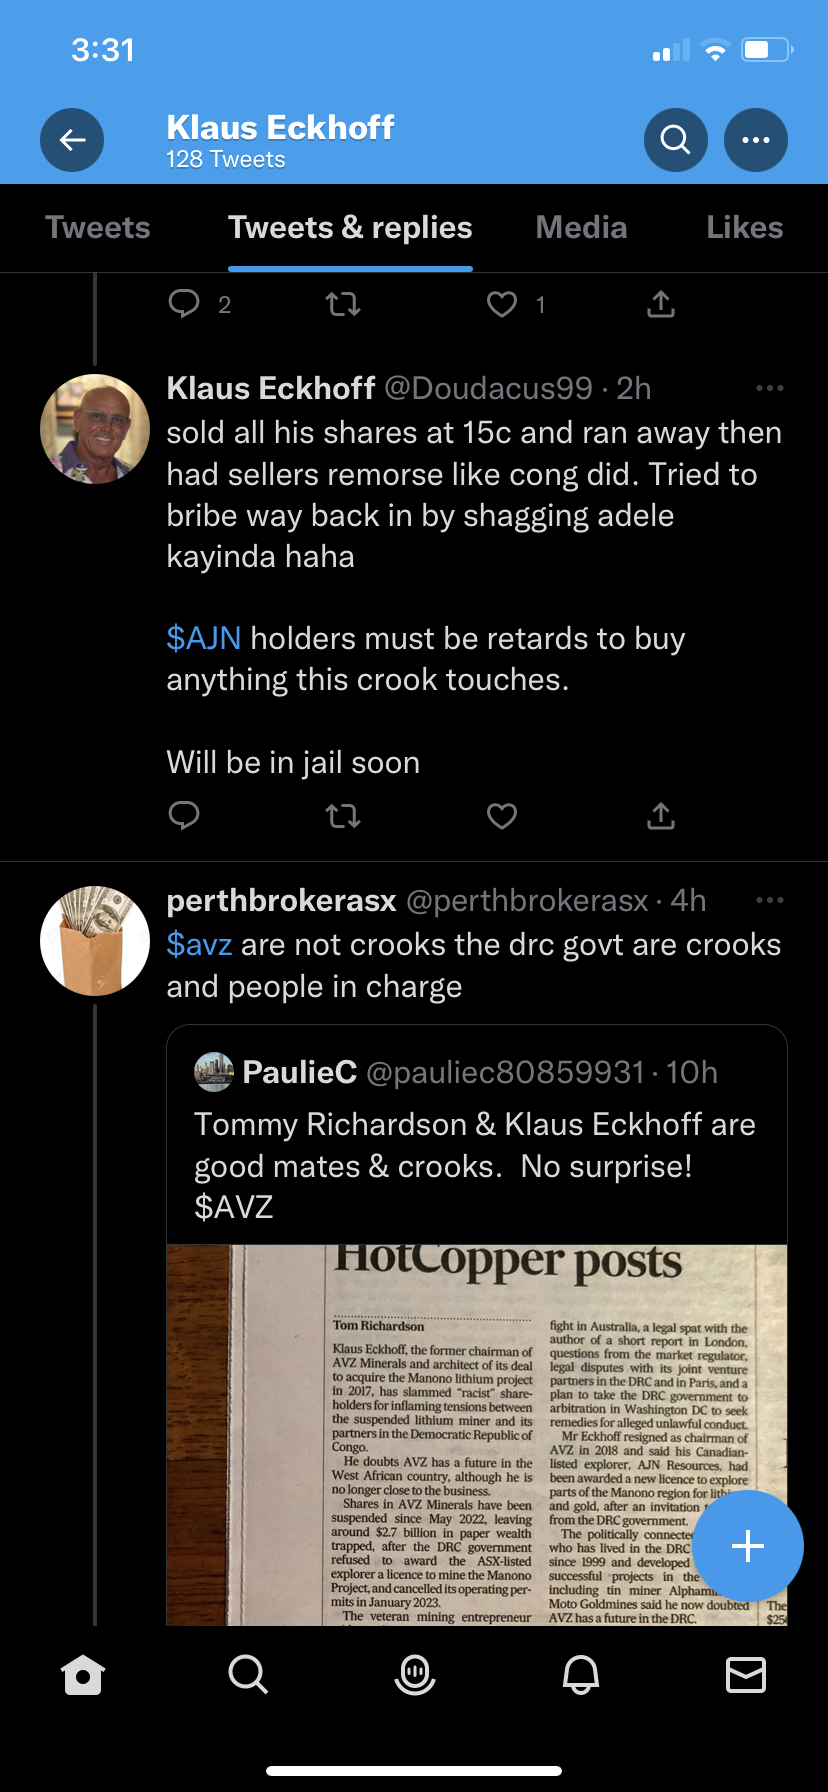This screenshot has height=1792, width=828.
Task: Switch to the Media tab
Action: point(581,228)
